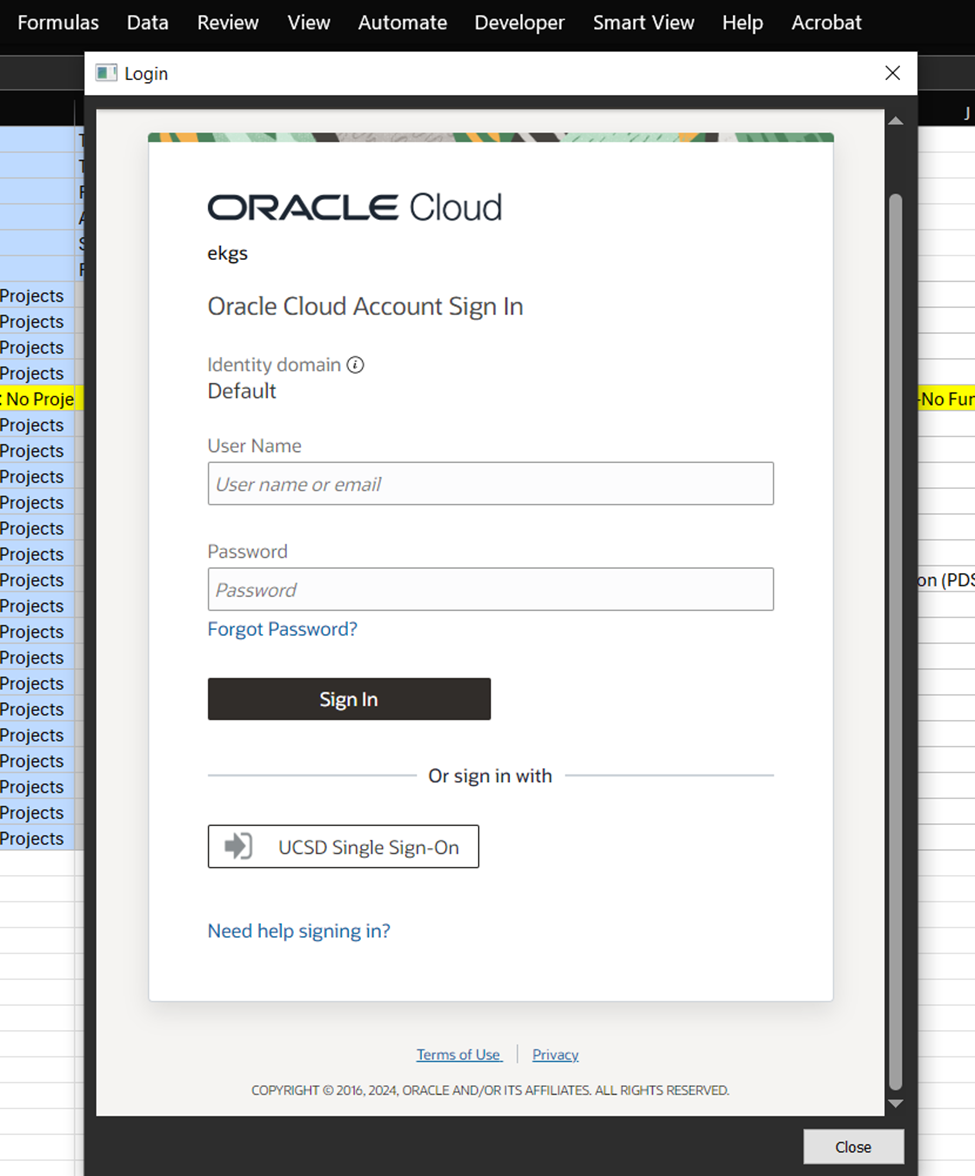Open the Need help signing in link
Viewport: 975px width, 1176px height.
click(x=298, y=931)
